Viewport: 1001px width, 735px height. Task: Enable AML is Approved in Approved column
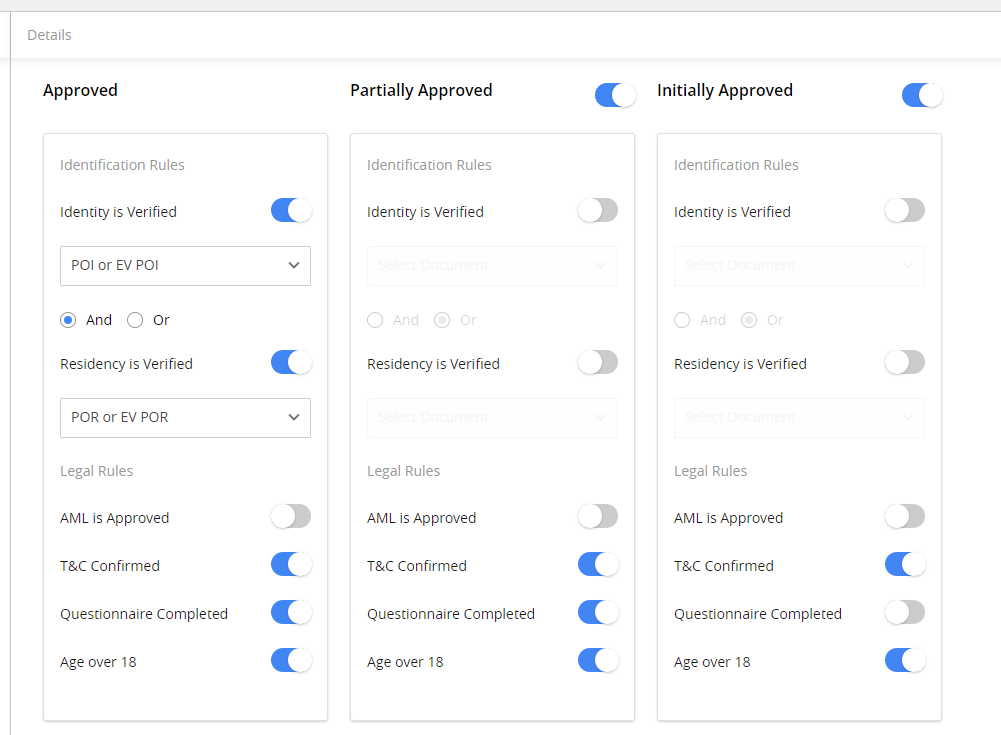pyautogui.click(x=291, y=516)
